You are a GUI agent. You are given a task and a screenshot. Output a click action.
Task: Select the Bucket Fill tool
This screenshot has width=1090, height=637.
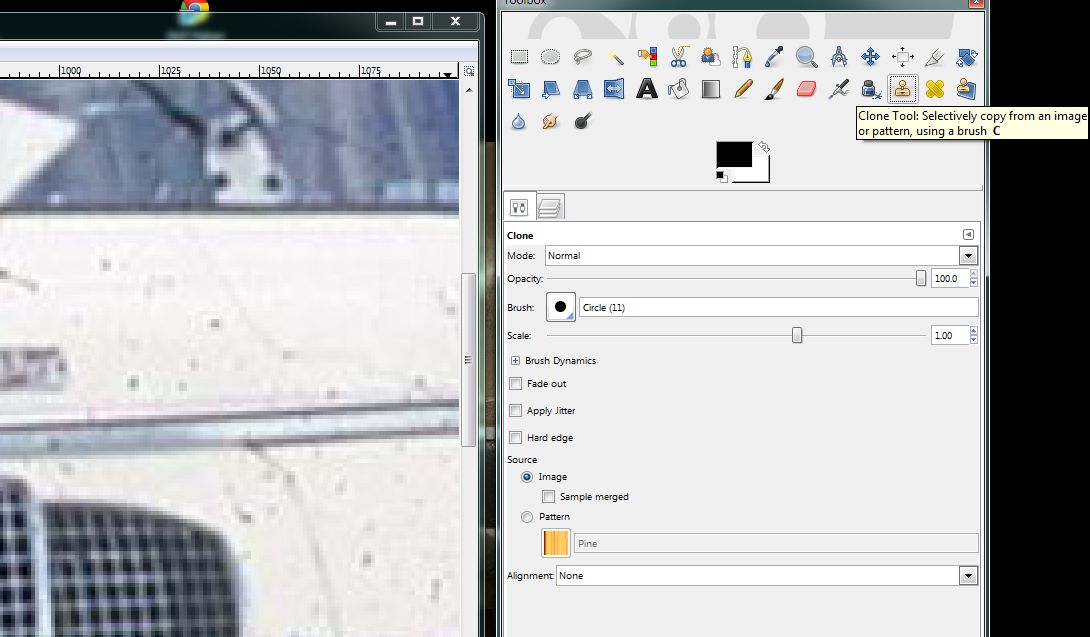pyautogui.click(x=678, y=89)
